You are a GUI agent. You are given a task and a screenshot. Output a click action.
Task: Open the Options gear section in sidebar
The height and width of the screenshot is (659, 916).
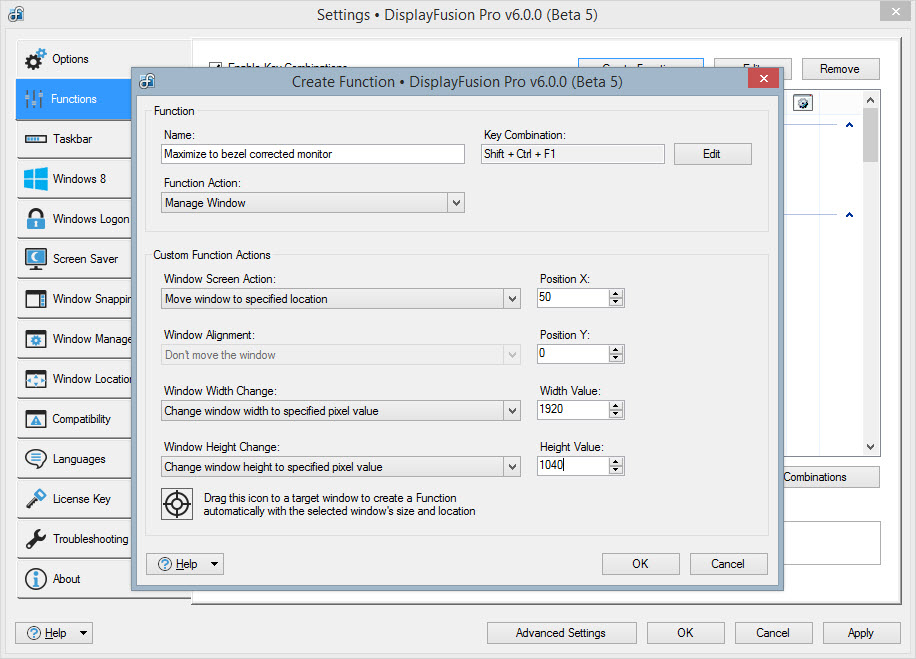click(x=36, y=59)
